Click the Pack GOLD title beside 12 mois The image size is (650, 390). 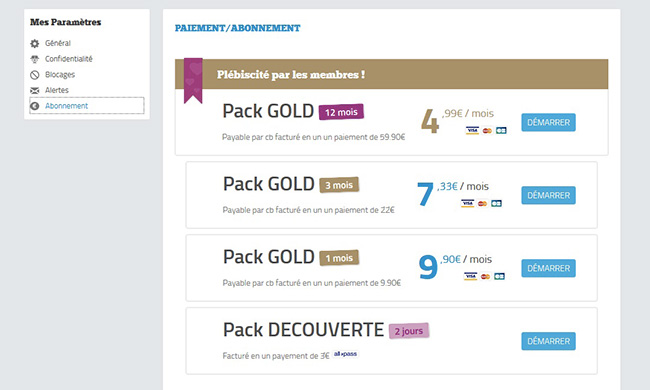(x=268, y=111)
